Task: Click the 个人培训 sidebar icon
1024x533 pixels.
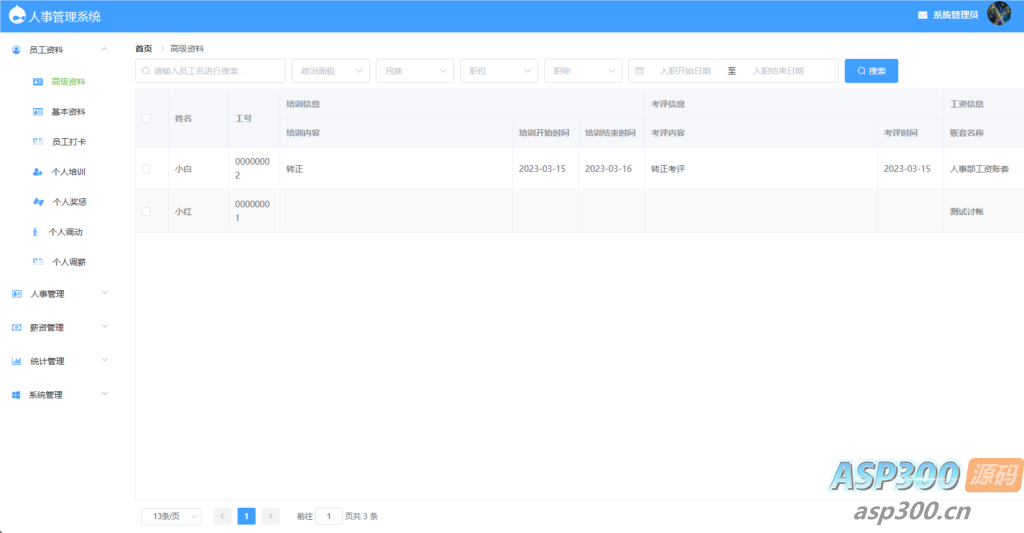Action: (38, 172)
